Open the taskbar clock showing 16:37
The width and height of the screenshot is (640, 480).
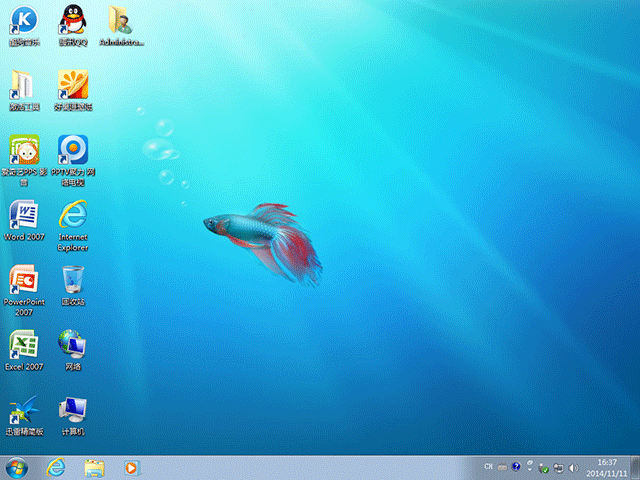click(x=607, y=467)
